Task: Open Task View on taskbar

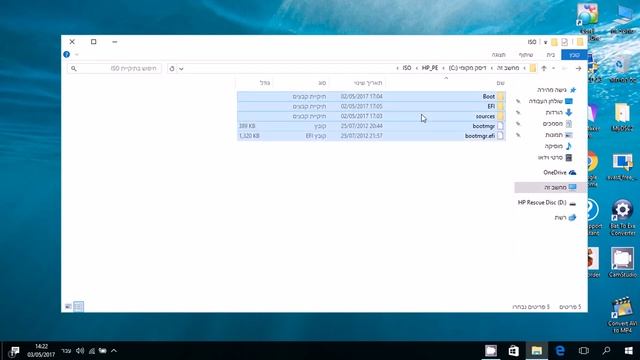Action: 584,351
